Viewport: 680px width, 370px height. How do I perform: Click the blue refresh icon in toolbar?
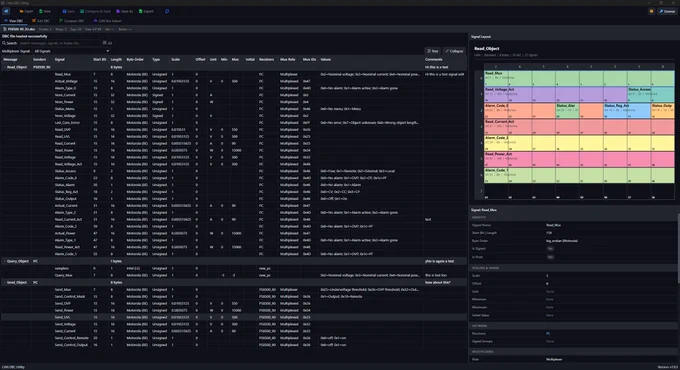(x=167, y=11)
